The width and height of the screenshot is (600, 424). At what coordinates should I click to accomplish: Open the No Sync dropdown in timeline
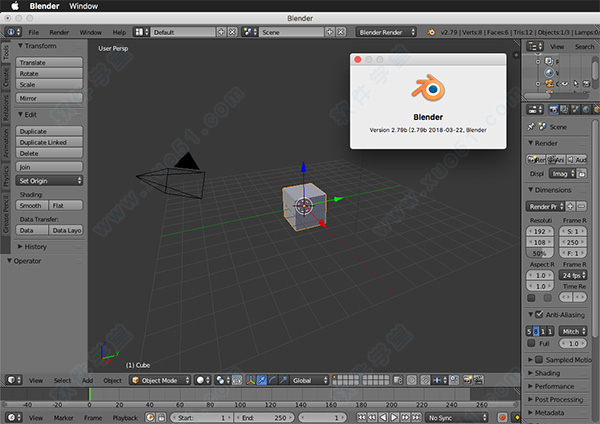tap(457, 417)
